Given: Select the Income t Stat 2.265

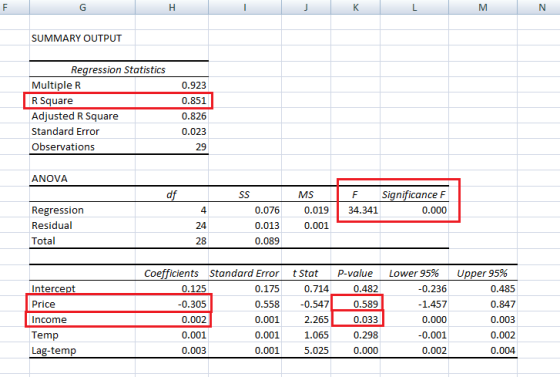Looking at the screenshot, I should coord(316,320).
